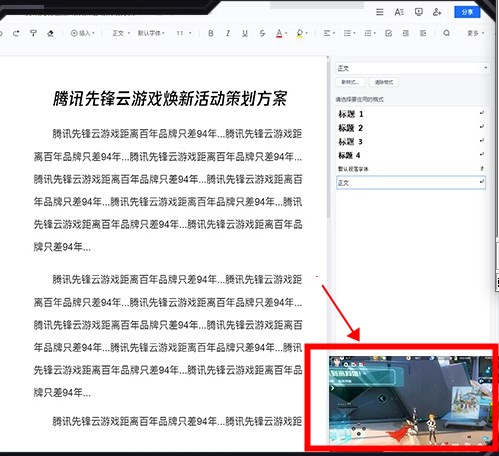Viewport: 499px width, 456px height.
Task: Open the hamburger menu icon
Action: [379, 12]
